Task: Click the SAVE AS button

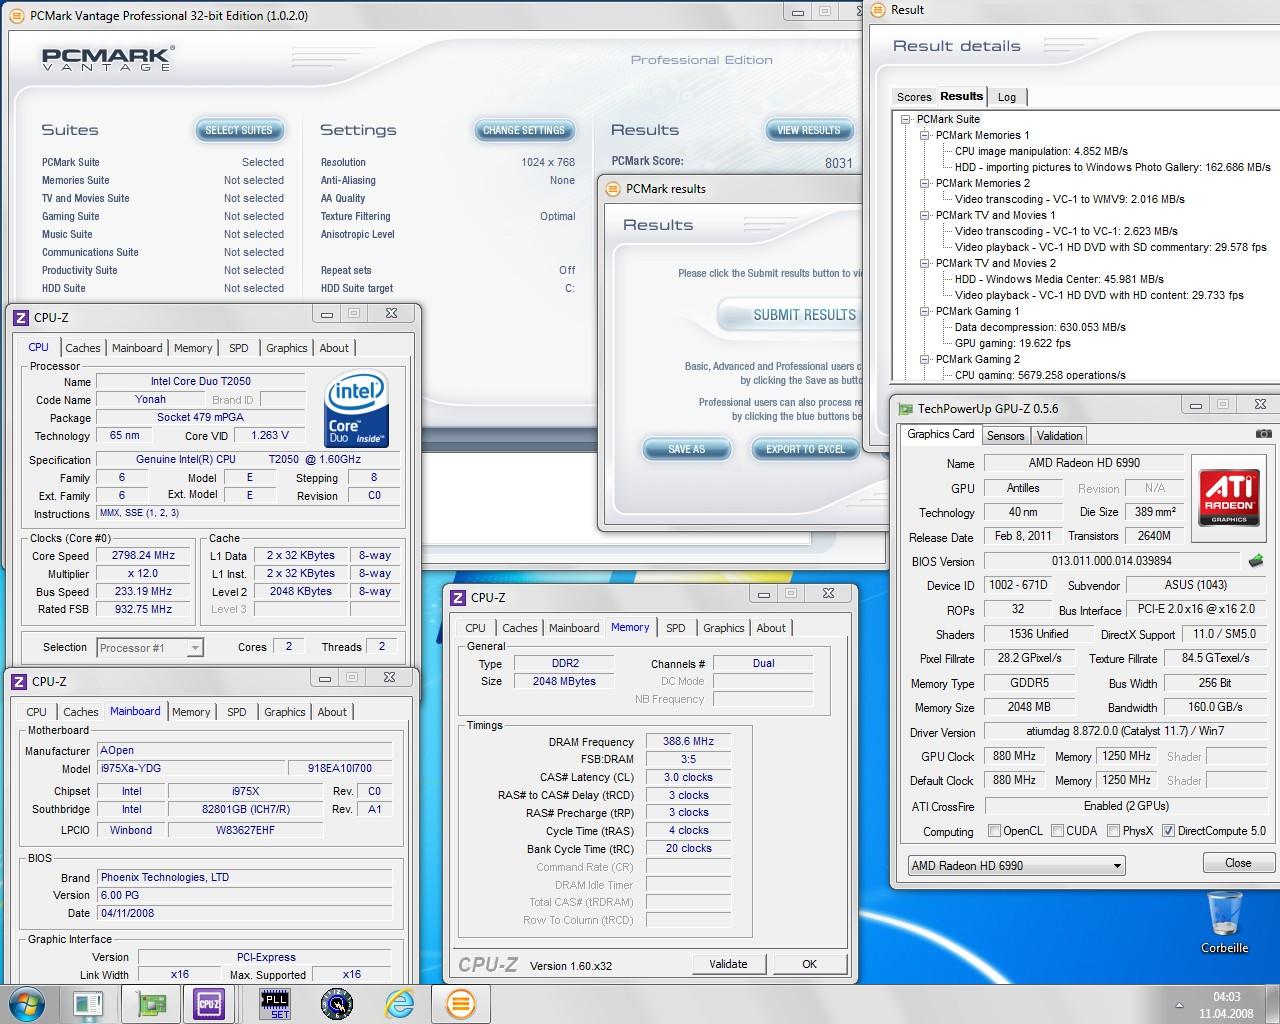Action: coord(686,449)
